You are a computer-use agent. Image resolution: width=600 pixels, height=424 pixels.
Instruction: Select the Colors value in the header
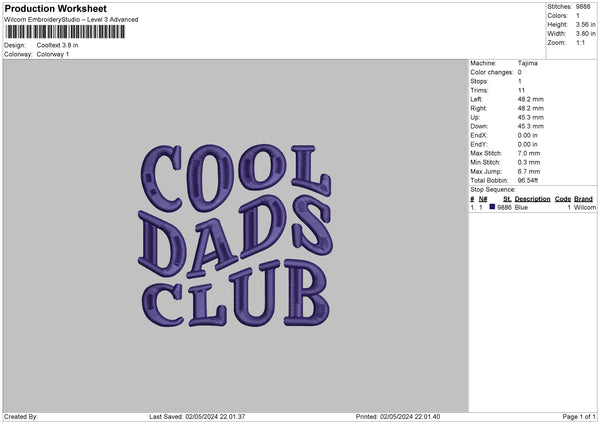pyautogui.click(x=578, y=16)
